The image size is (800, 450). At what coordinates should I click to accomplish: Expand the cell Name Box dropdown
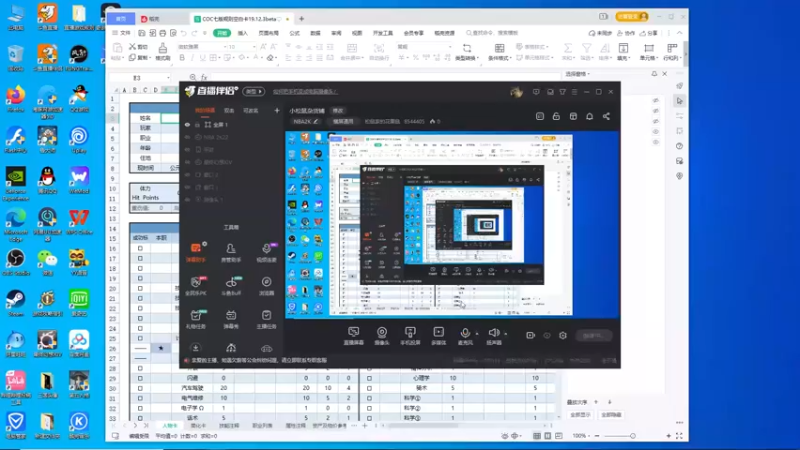pyautogui.click(x=168, y=78)
